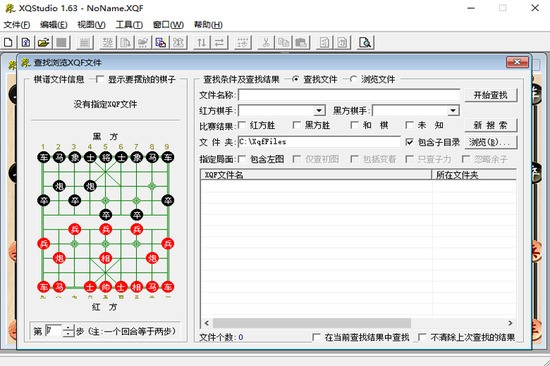Click the scissors cut toolbar icon
The image size is (550, 366).
tap(266, 42)
